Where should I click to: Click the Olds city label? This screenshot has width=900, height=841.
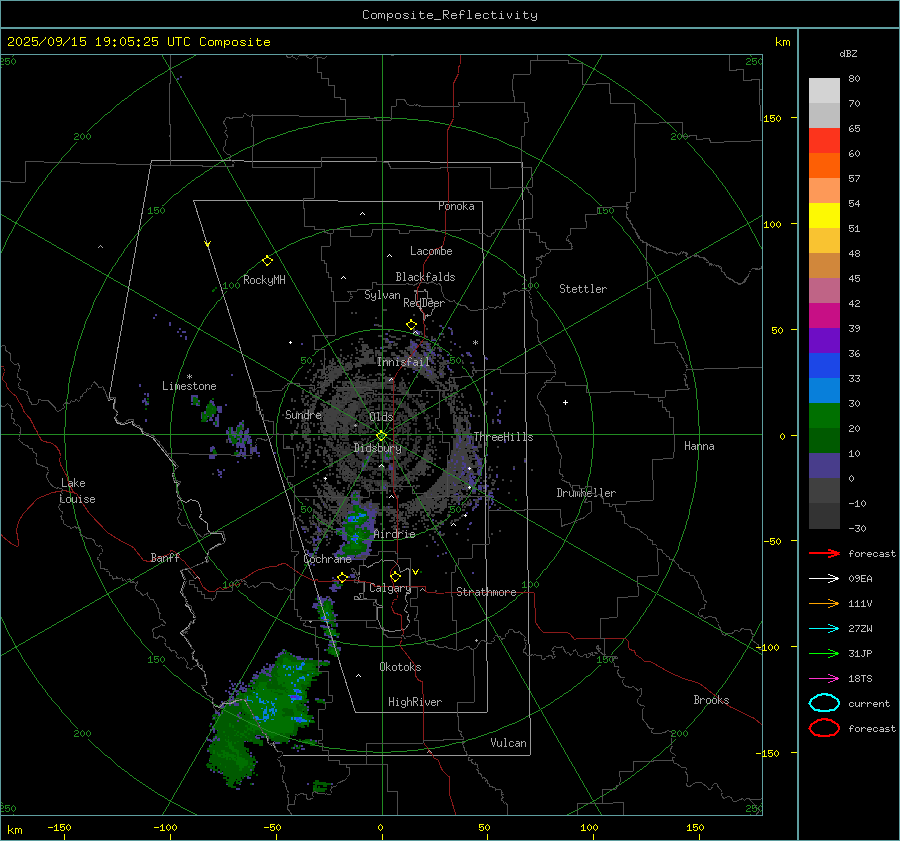381,417
